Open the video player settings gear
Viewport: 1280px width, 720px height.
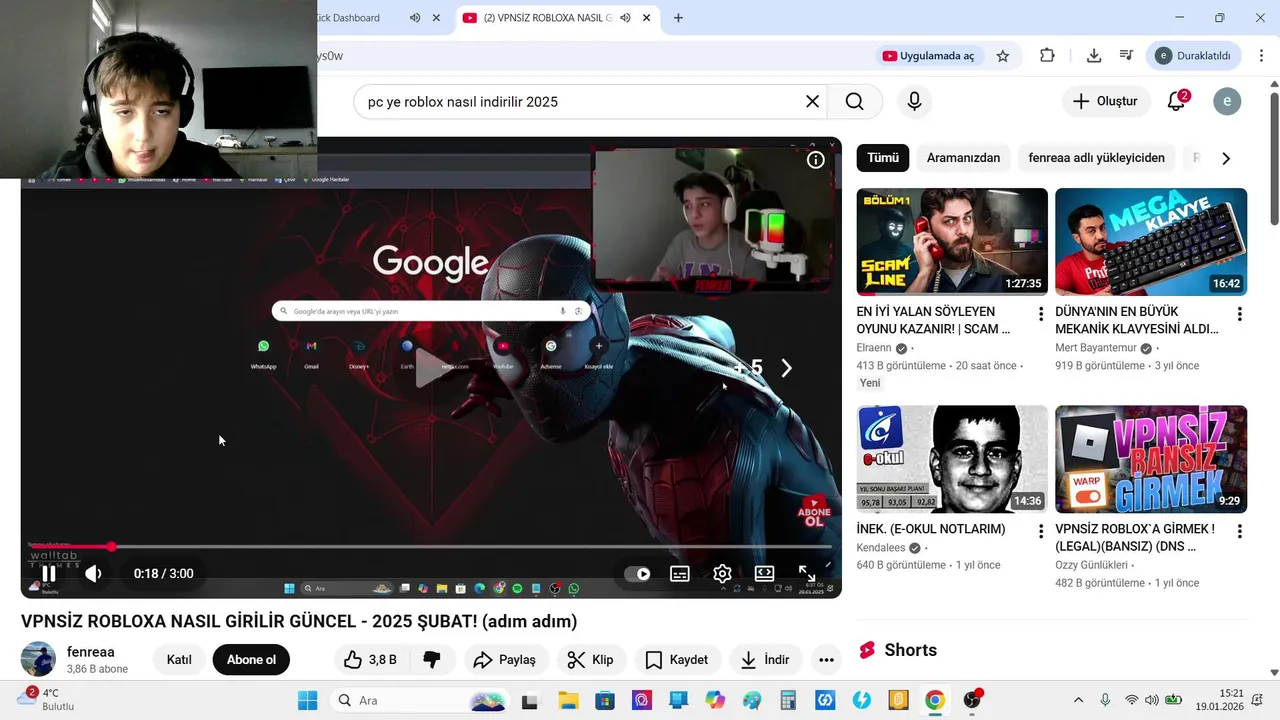(722, 574)
